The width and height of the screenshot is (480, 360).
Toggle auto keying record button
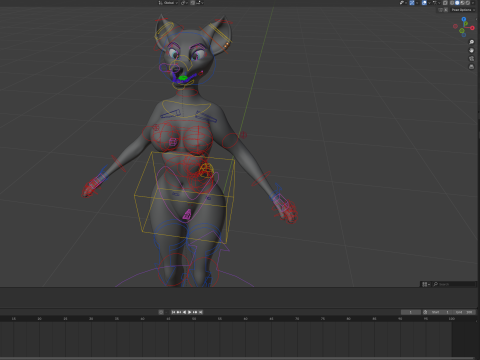(x=161, y=312)
